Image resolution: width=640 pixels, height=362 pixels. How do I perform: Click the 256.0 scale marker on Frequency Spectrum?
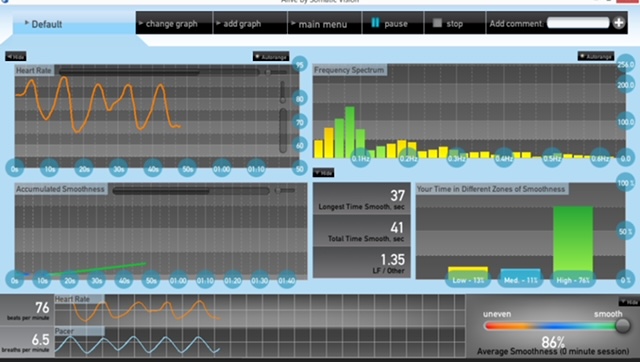(626, 64)
